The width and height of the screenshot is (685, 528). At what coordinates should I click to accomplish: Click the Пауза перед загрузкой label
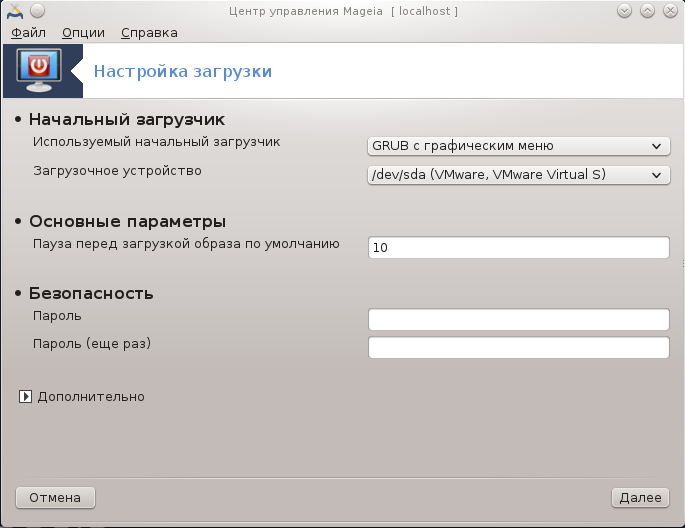click(x=186, y=244)
